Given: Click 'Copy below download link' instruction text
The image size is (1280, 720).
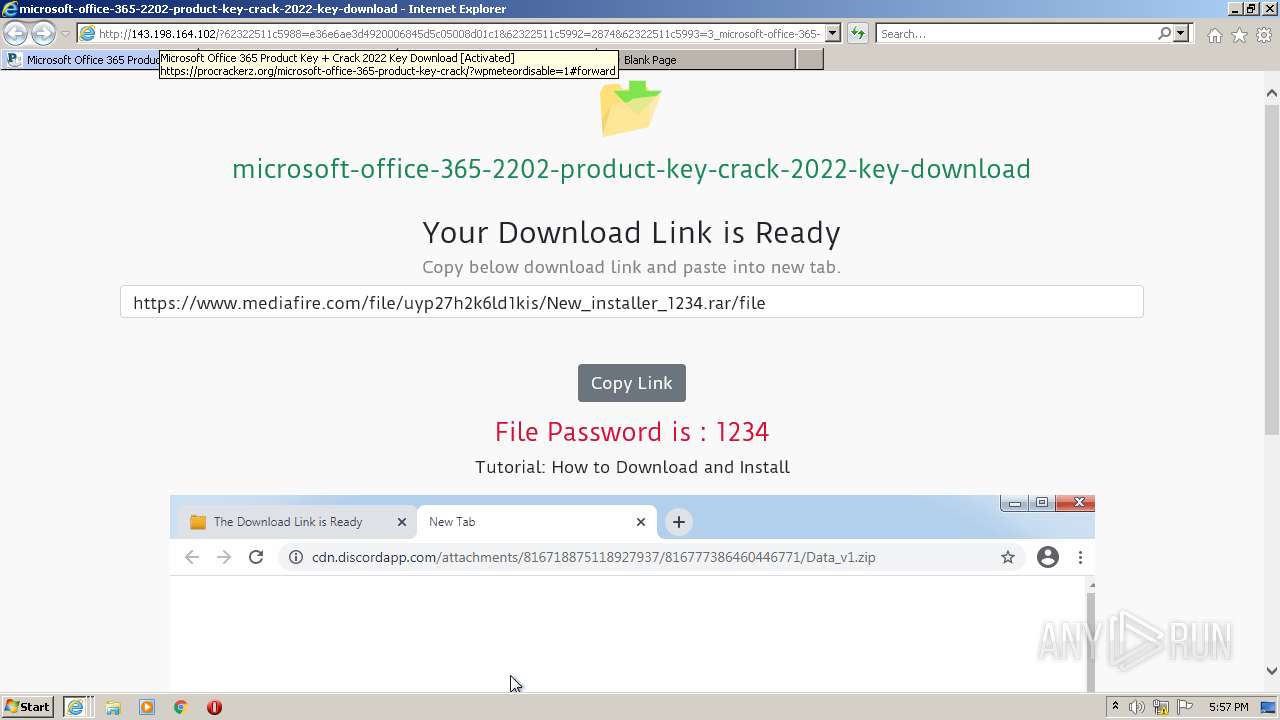Looking at the screenshot, I should coord(631,267).
